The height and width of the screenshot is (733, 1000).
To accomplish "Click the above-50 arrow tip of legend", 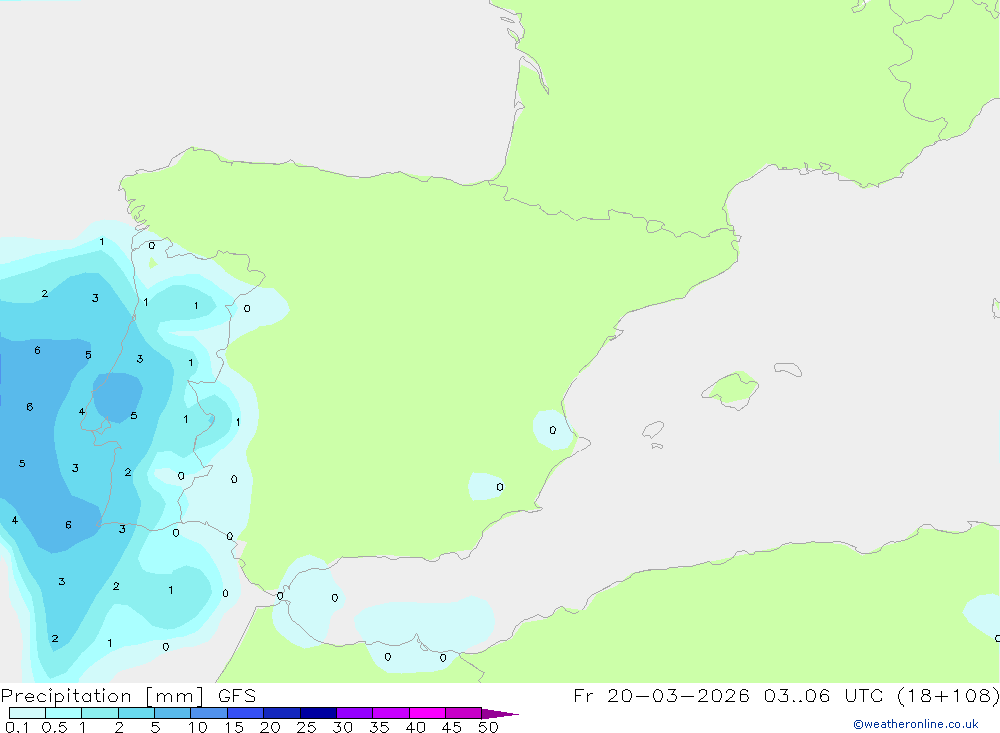I will 500,714.
